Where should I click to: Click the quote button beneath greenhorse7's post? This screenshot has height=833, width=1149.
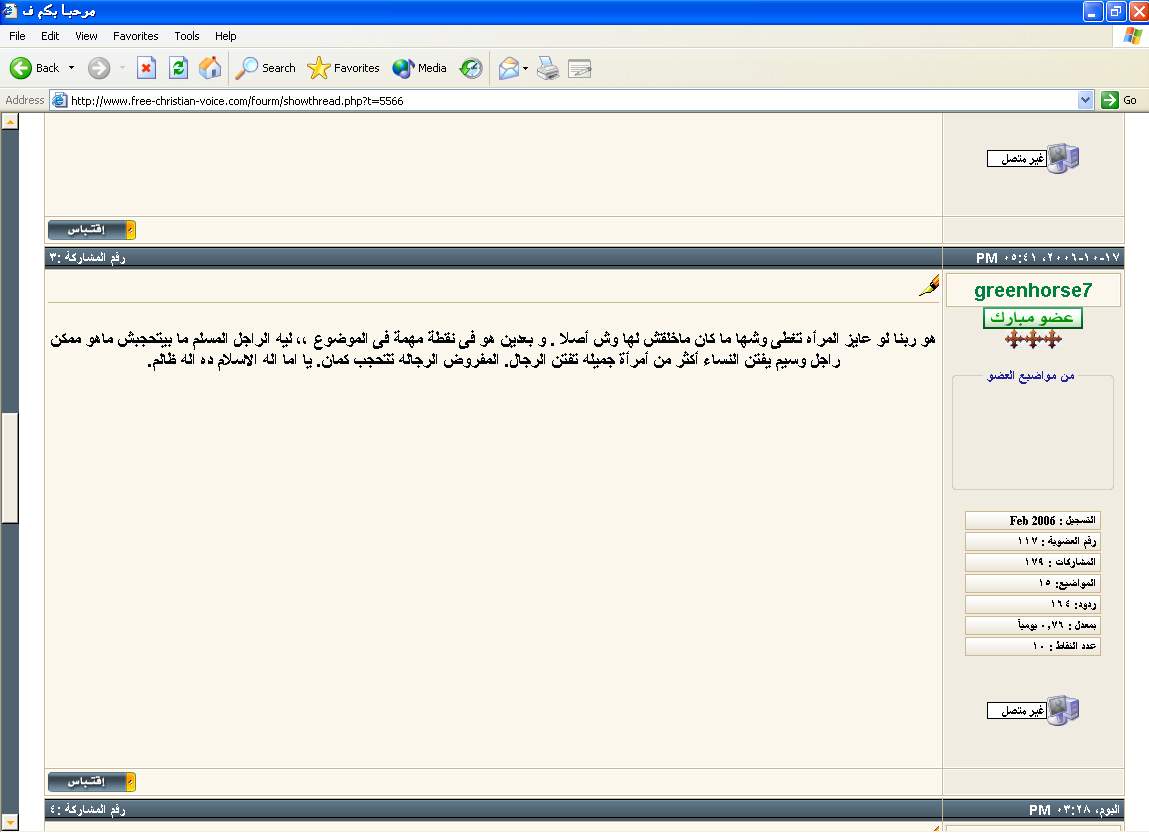point(91,782)
